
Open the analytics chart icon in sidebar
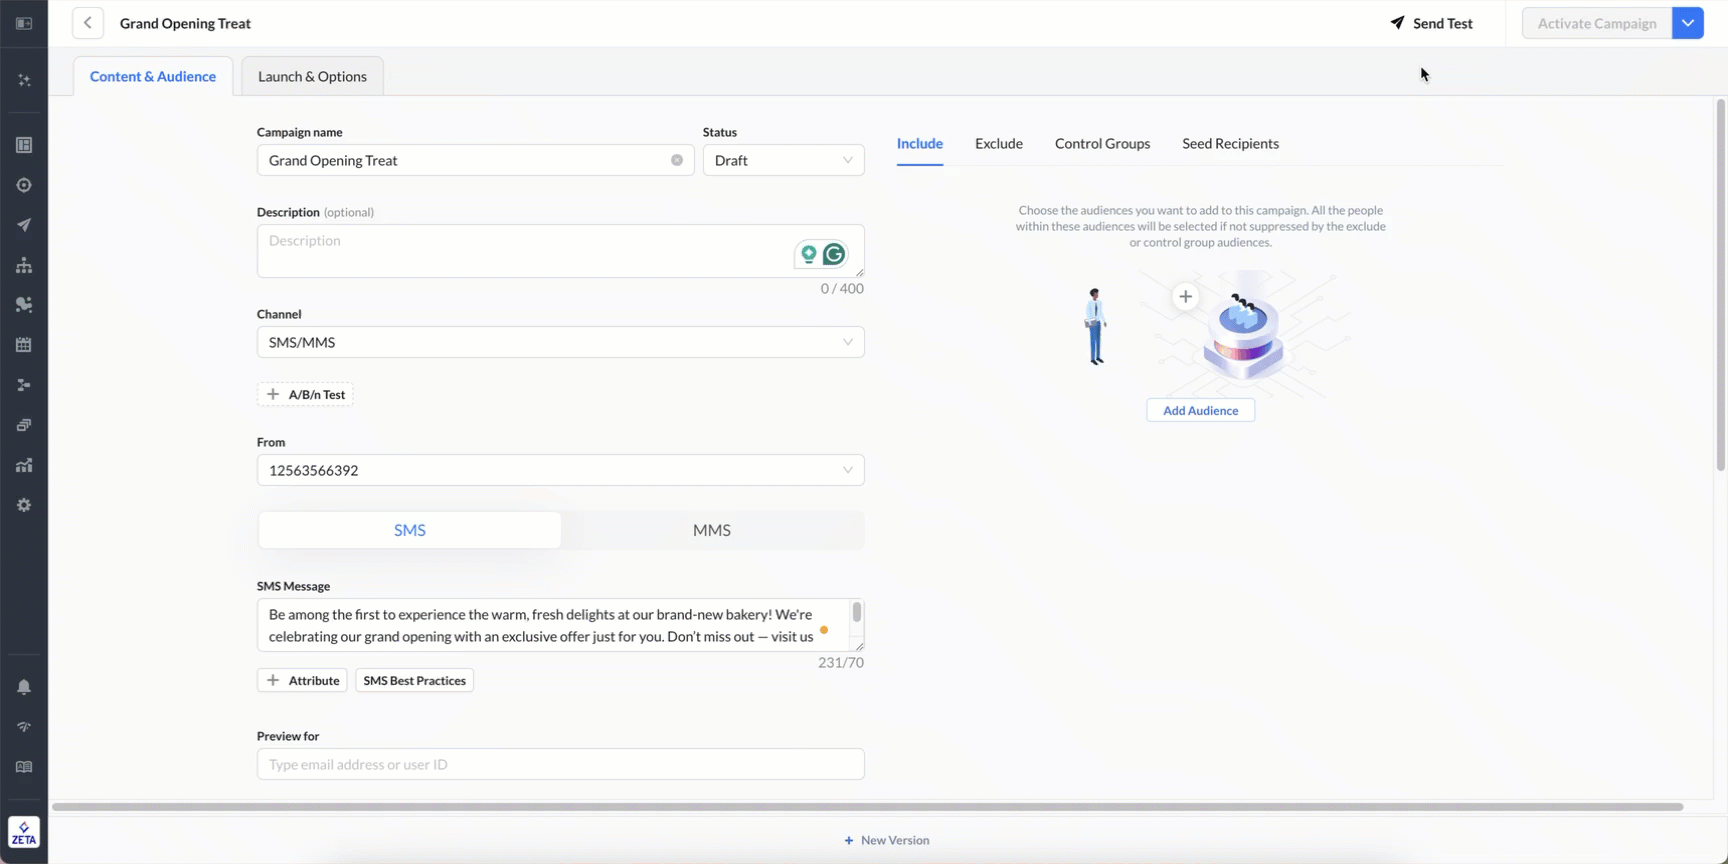pyautogui.click(x=24, y=465)
